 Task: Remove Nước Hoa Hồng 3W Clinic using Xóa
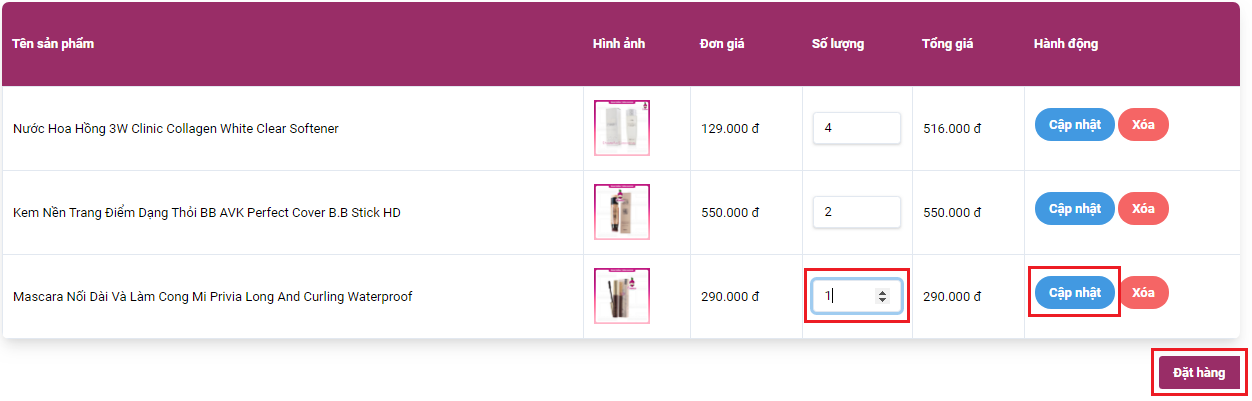pyautogui.click(x=1143, y=125)
